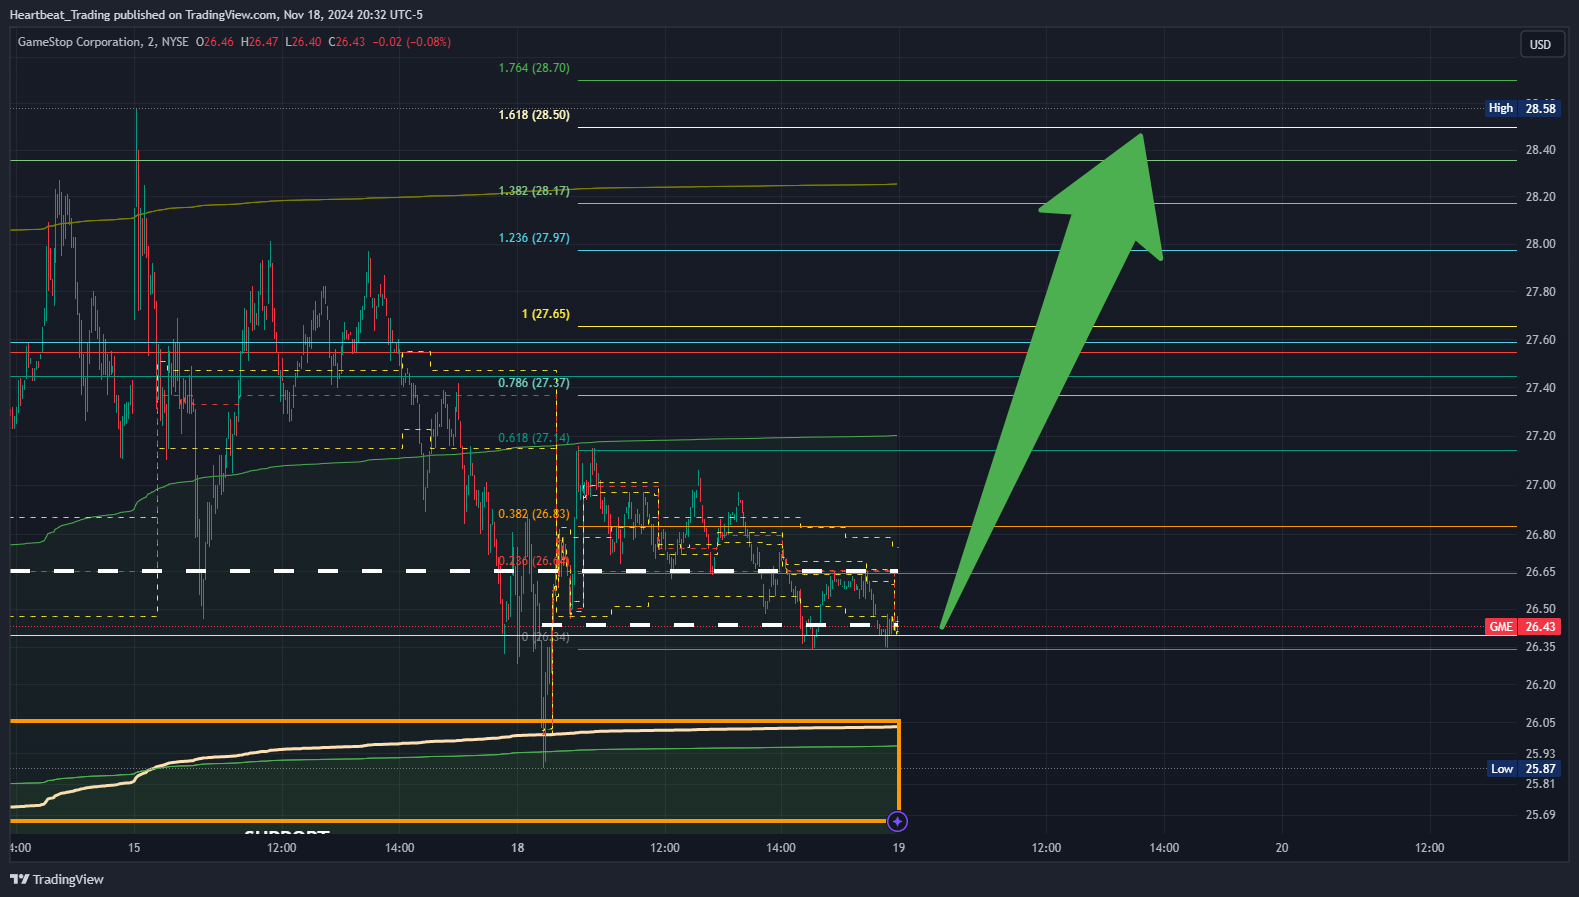Click the high value H26.47 in legend
The image size is (1579, 897).
click(259, 42)
